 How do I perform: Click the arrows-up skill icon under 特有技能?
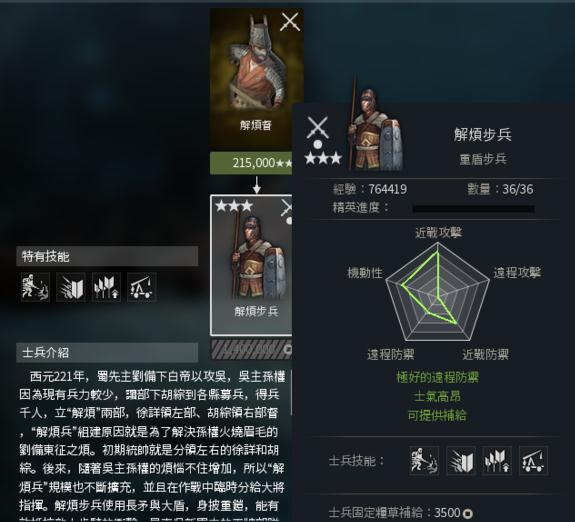(106, 287)
